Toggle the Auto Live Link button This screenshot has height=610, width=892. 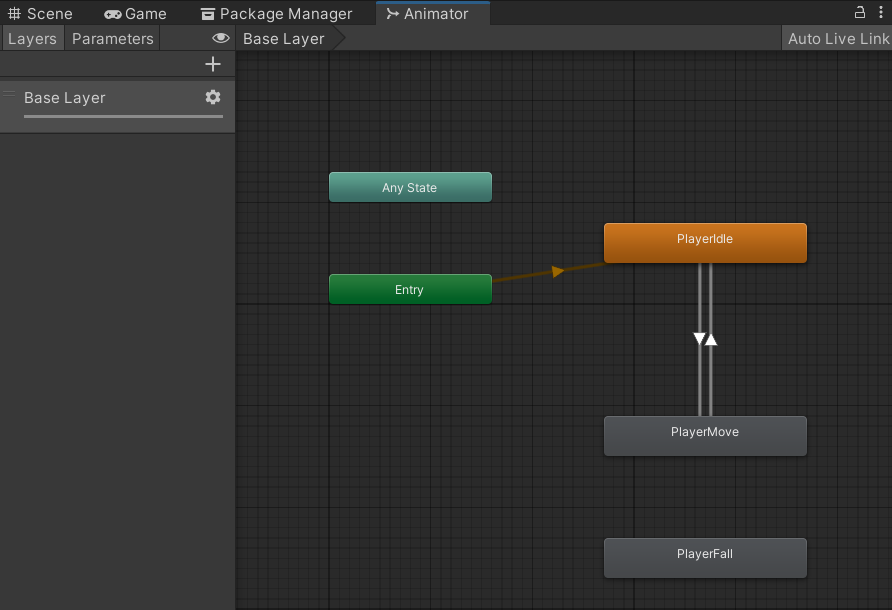[837, 39]
